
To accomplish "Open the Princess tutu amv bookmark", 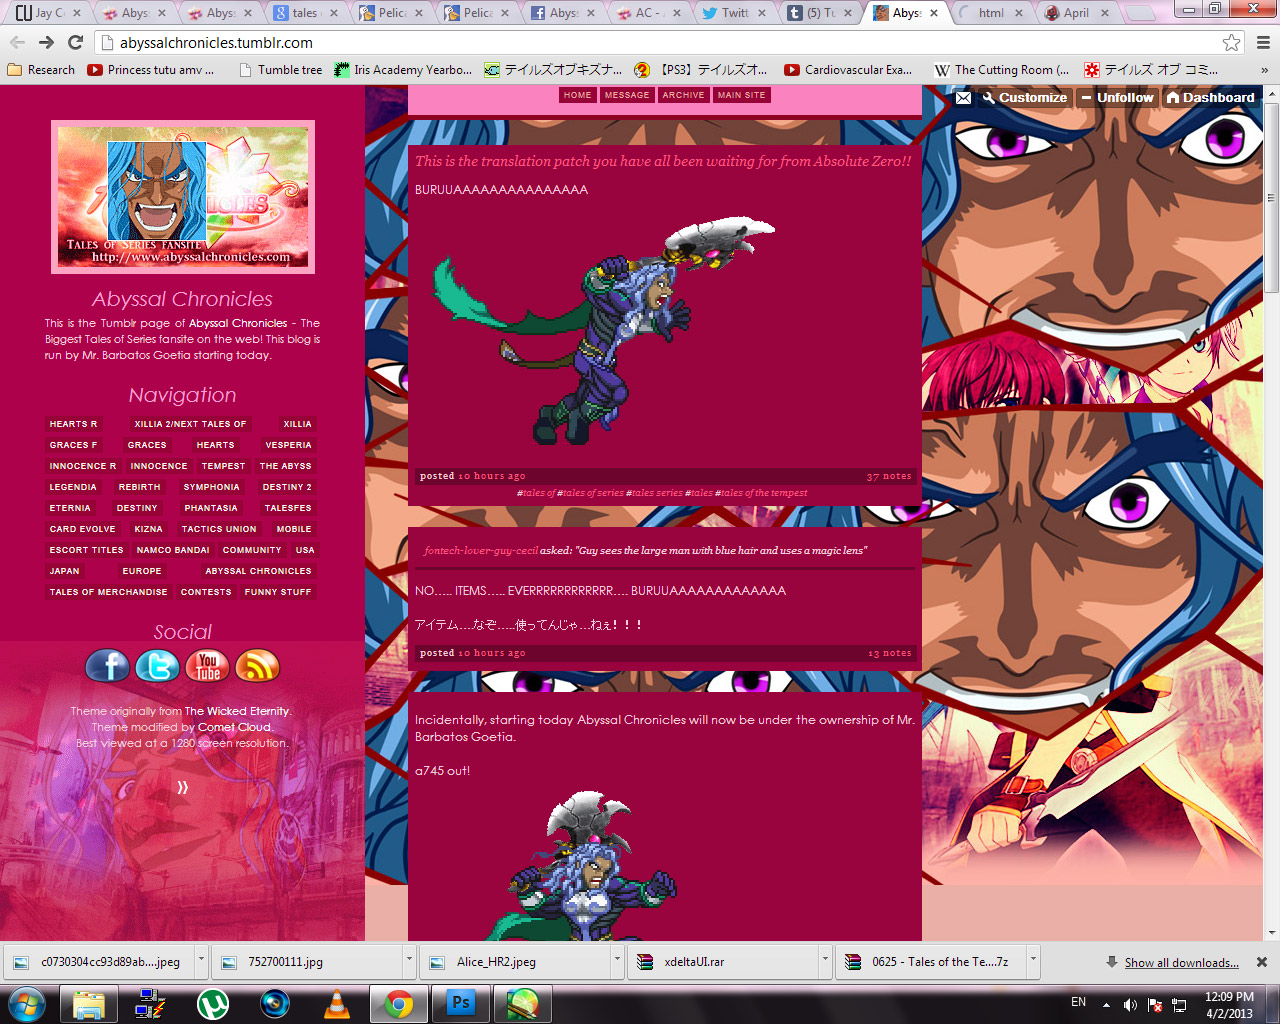I will (151, 70).
